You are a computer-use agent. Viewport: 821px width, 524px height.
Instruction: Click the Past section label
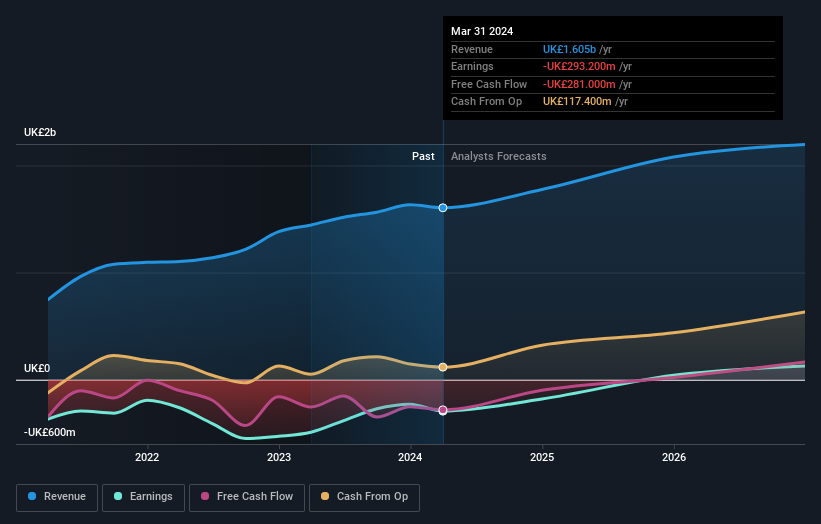coord(423,156)
